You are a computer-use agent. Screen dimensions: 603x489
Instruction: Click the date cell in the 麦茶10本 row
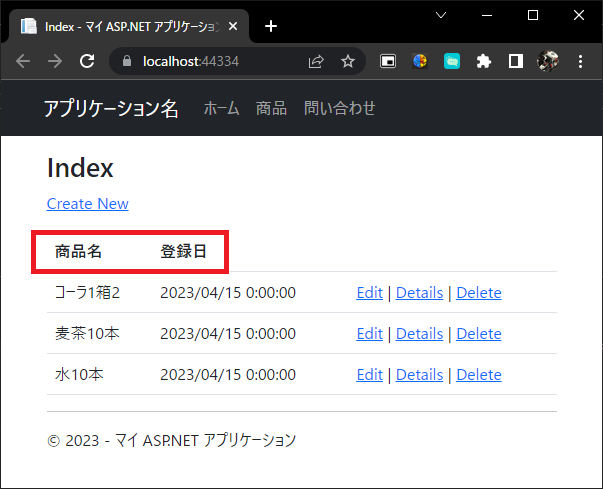(x=228, y=334)
